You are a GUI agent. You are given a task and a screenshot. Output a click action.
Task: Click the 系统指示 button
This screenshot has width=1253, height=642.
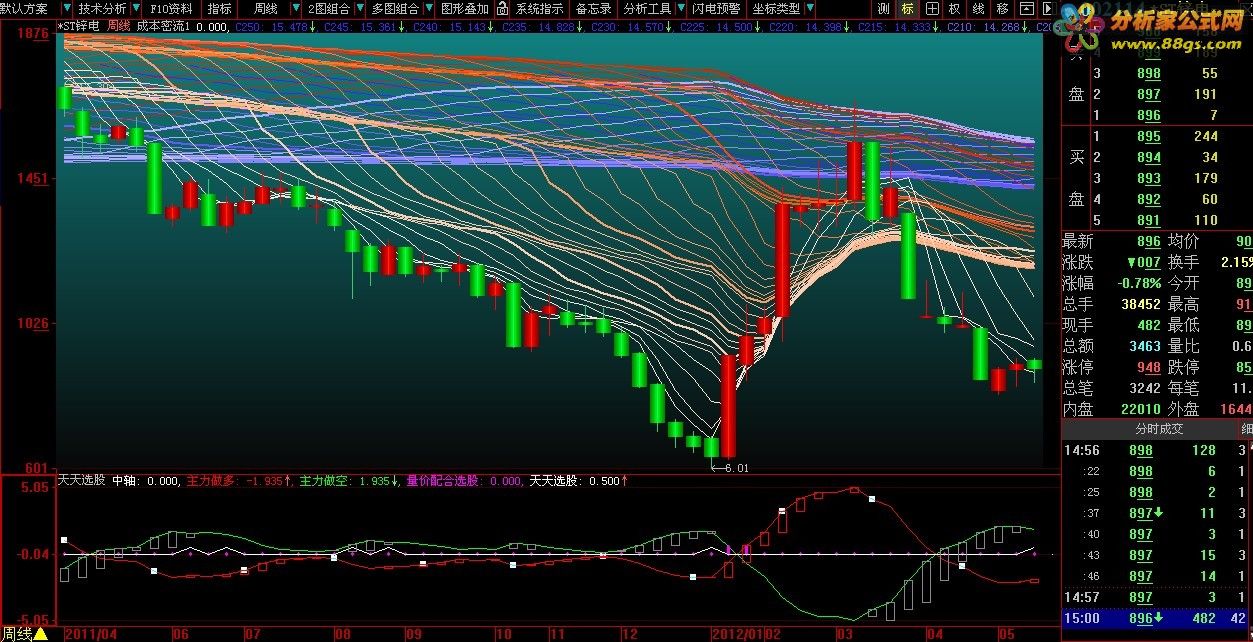tap(539, 9)
